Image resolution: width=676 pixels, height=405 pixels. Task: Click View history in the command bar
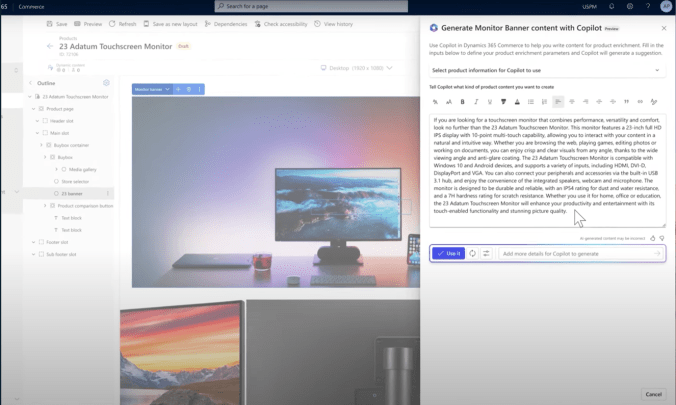[x=333, y=23]
